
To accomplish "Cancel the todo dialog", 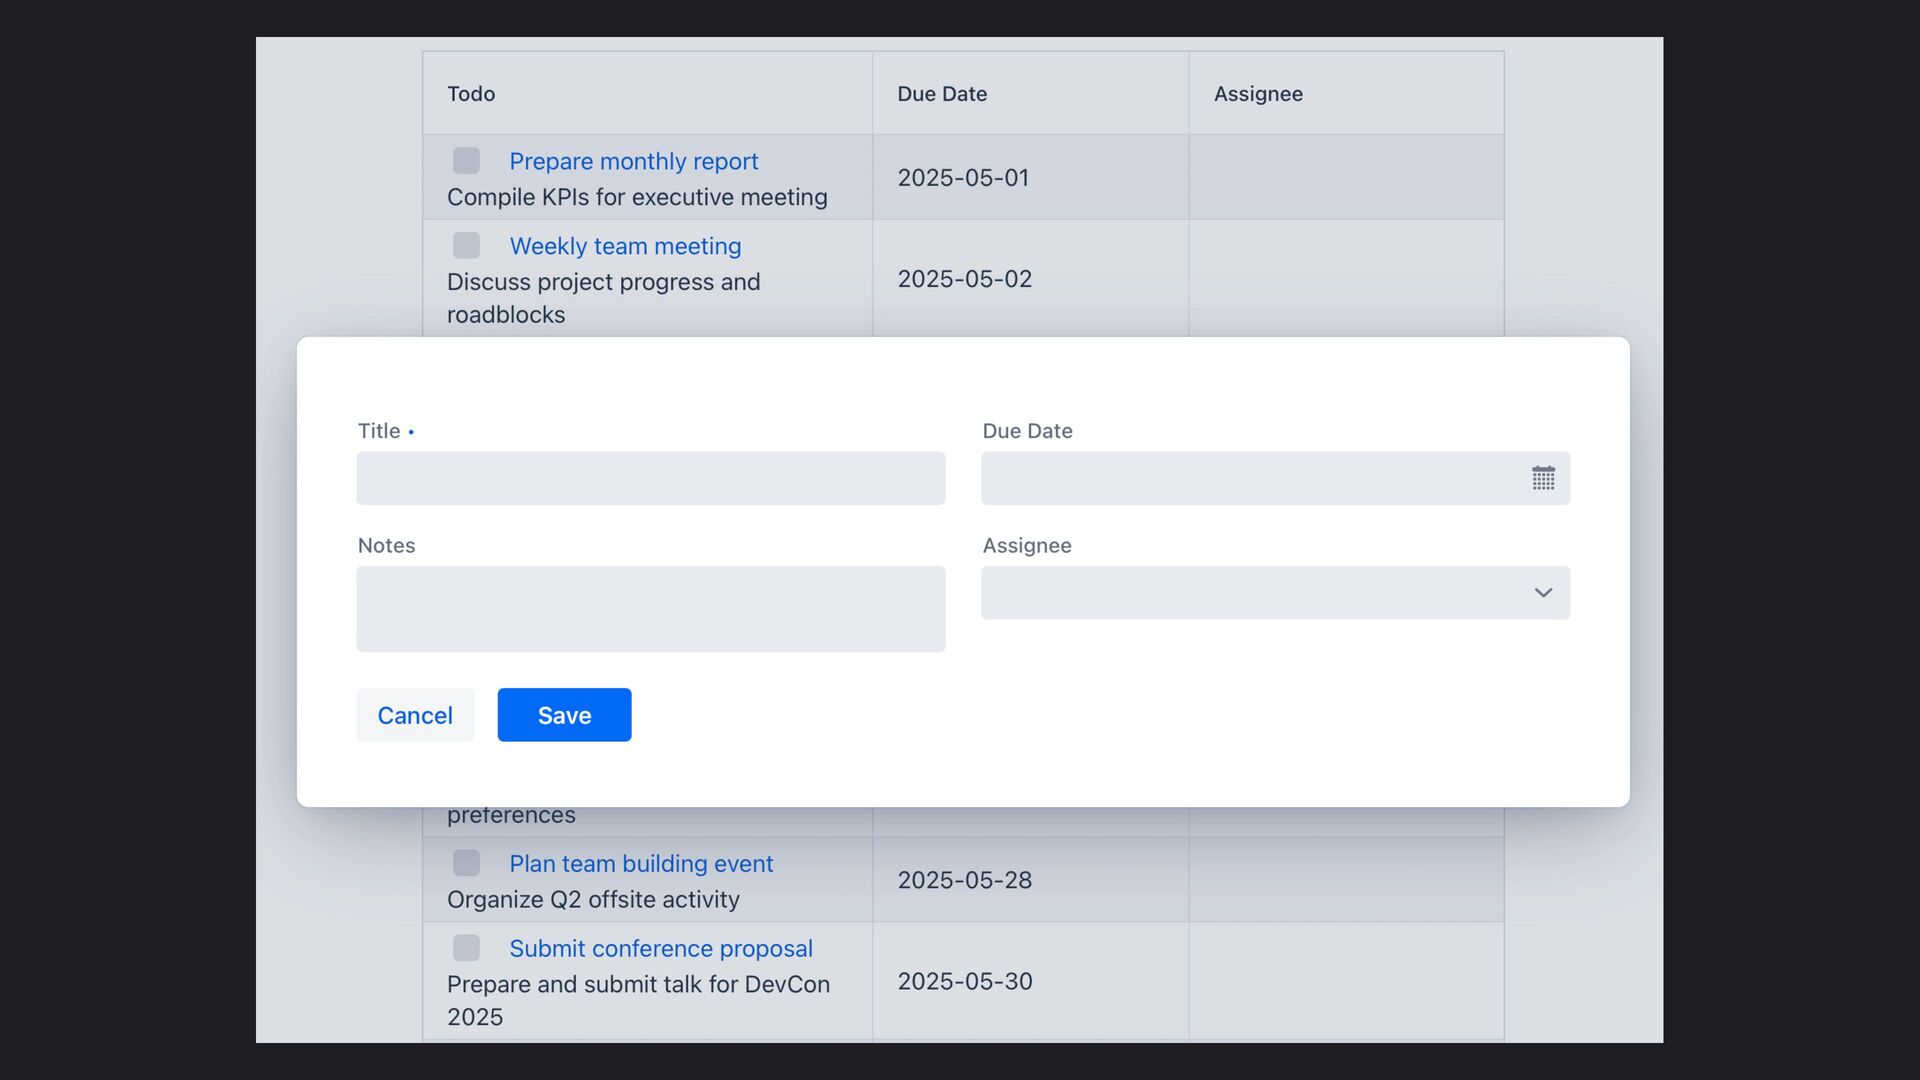I will click(415, 715).
